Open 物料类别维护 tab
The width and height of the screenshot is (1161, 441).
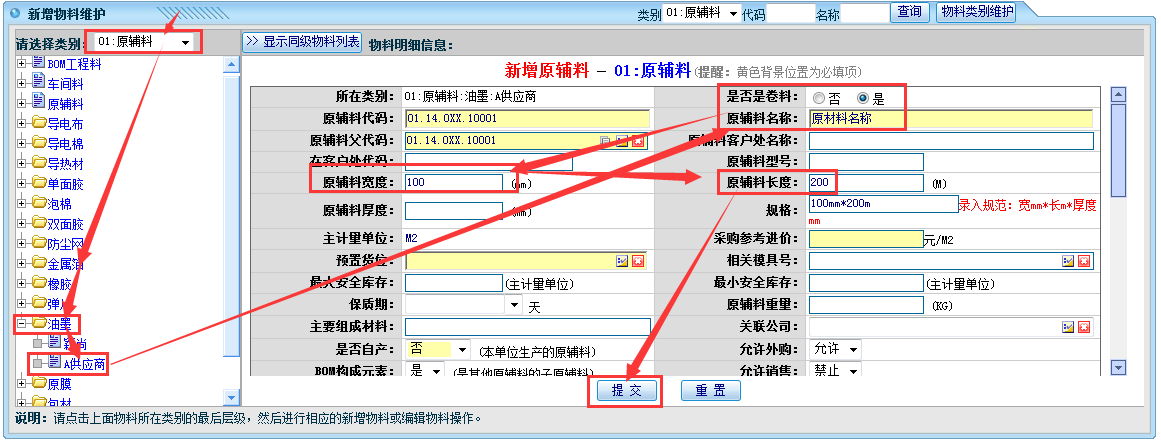pyautogui.click(x=976, y=13)
